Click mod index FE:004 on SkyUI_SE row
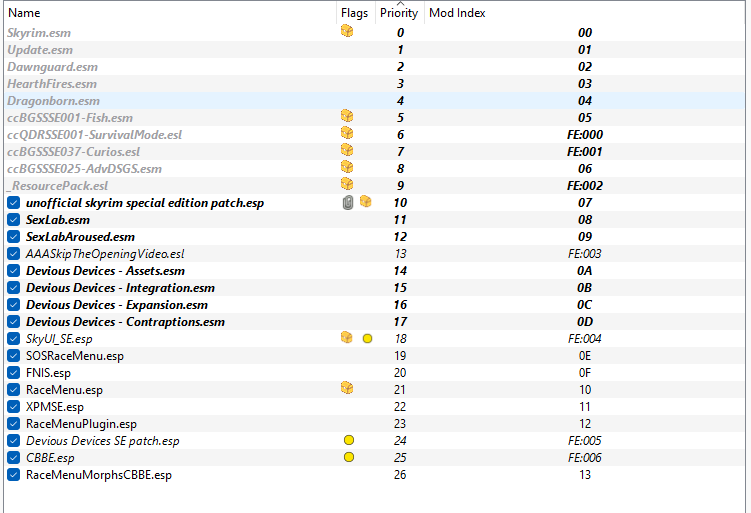 point(585,339)
